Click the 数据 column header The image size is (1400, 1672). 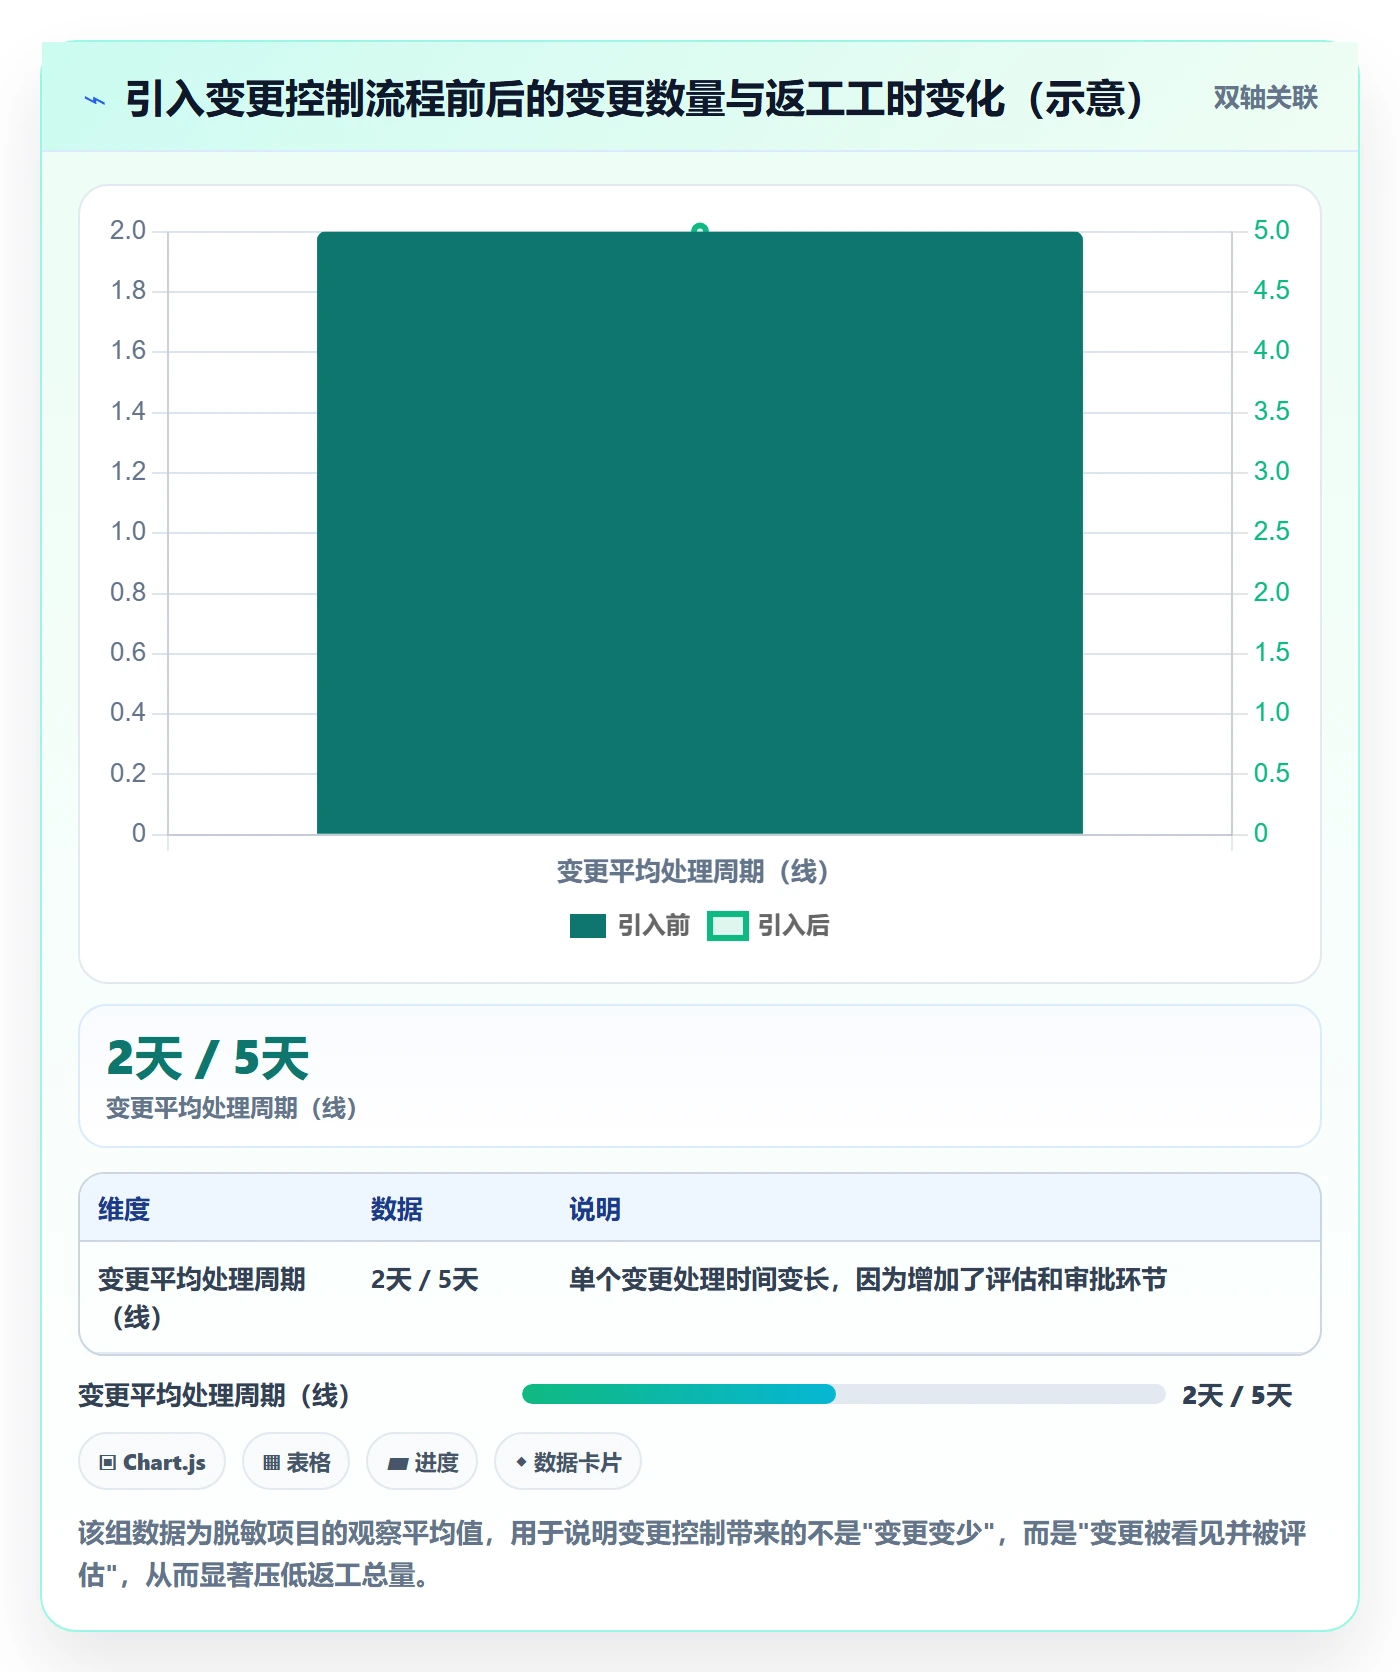[397, 1209]
